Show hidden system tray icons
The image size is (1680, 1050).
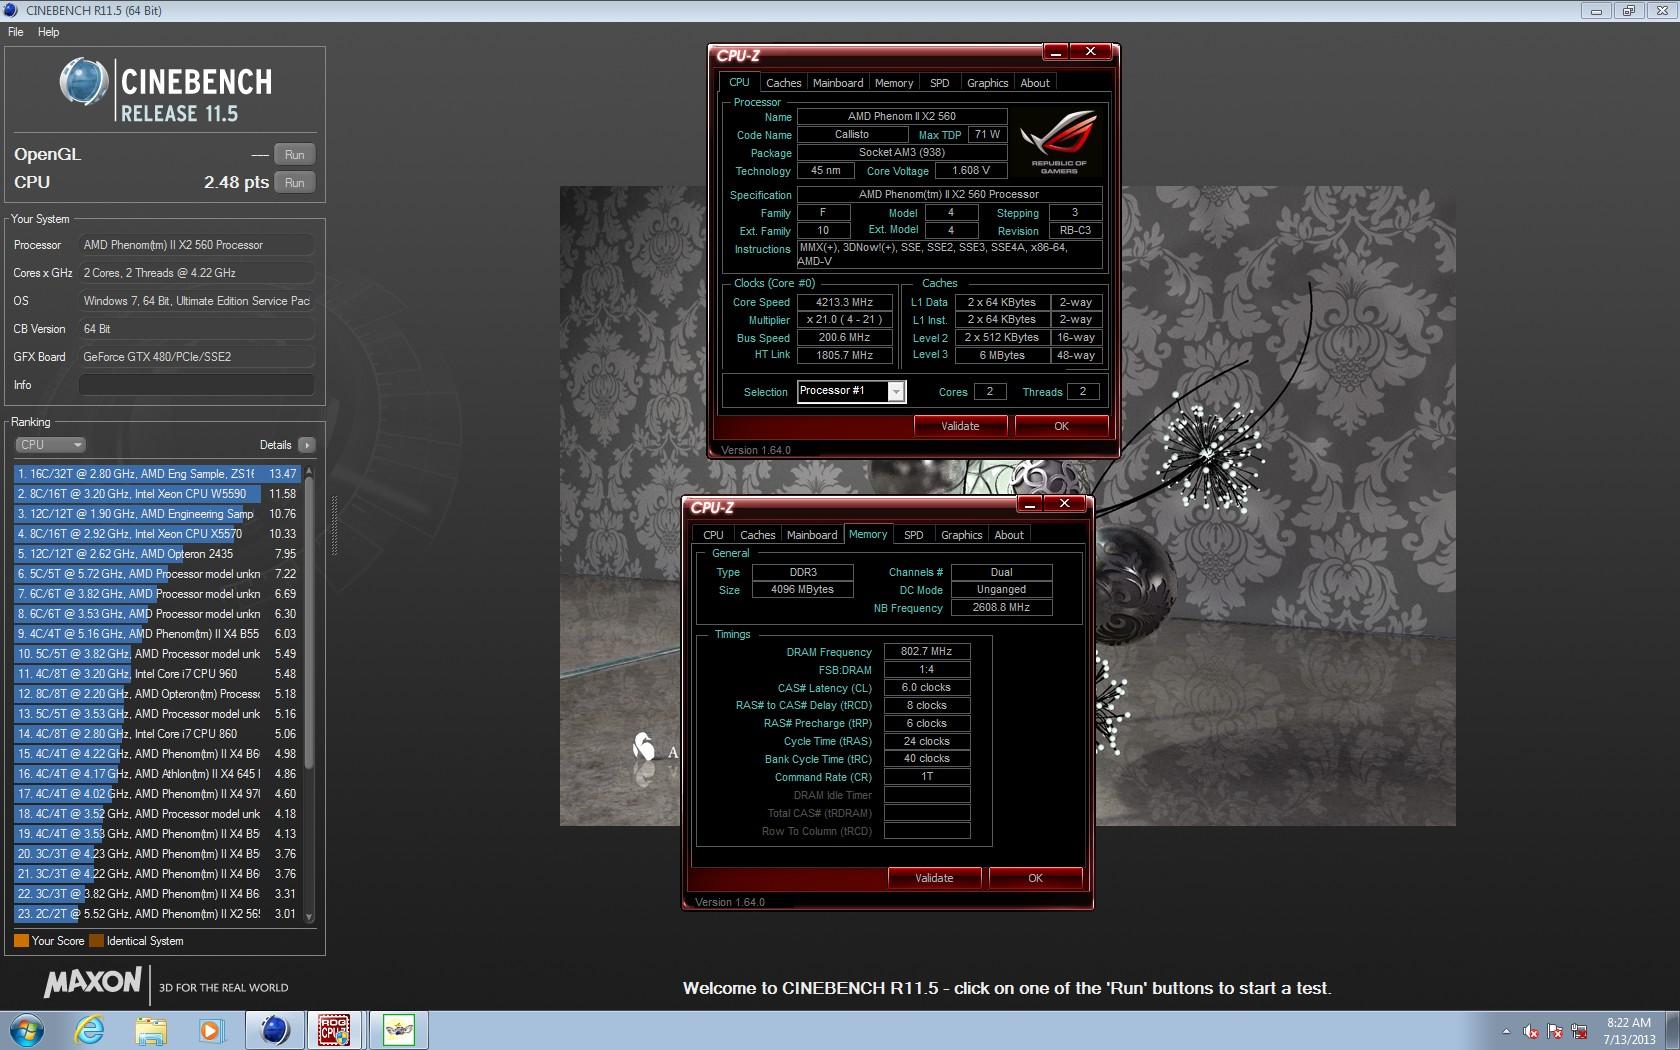click(1506, 1031)
